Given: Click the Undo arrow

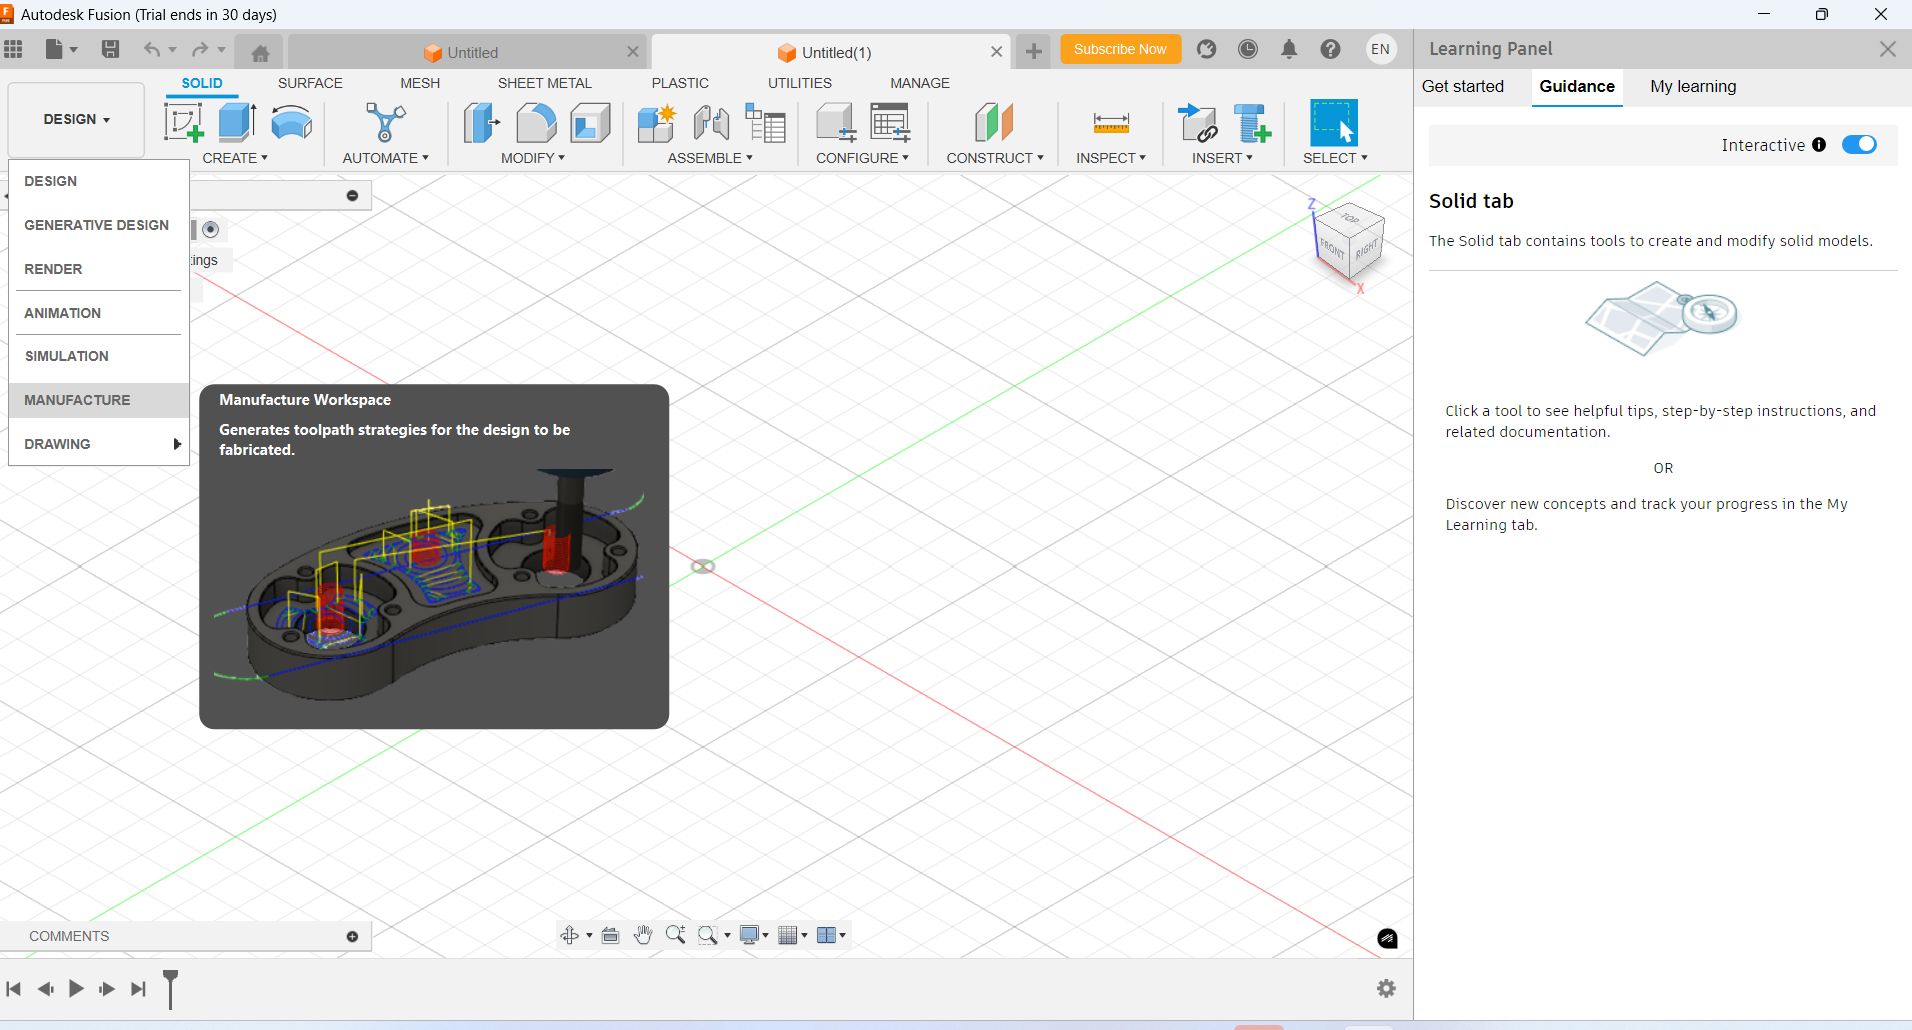Looking at the screenshot, I should click(151, 49).
